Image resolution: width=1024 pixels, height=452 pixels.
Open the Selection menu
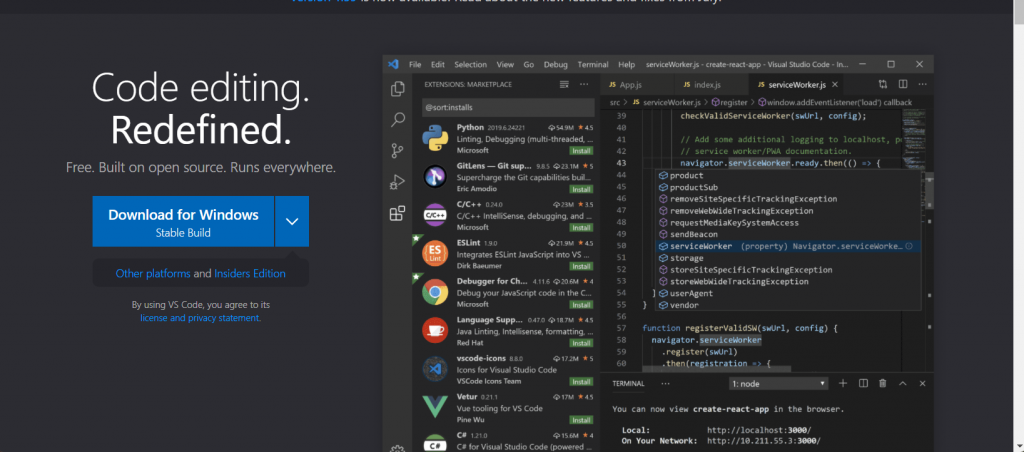click(471, 65)
